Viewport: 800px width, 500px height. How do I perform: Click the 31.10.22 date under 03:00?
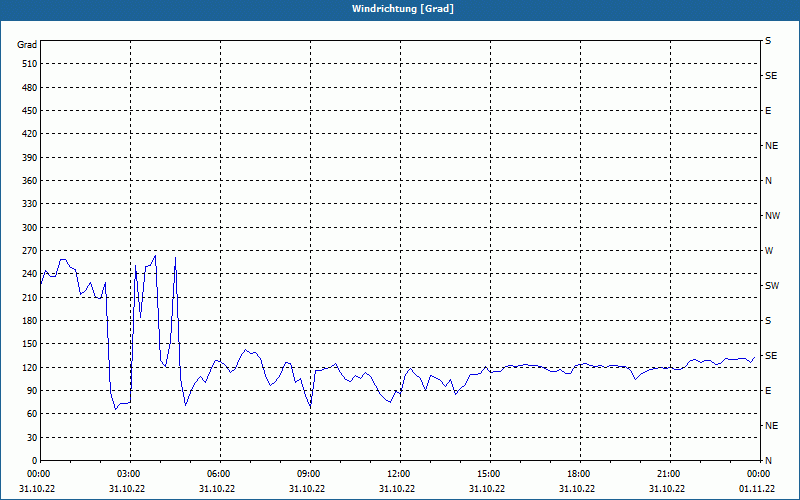127,489
